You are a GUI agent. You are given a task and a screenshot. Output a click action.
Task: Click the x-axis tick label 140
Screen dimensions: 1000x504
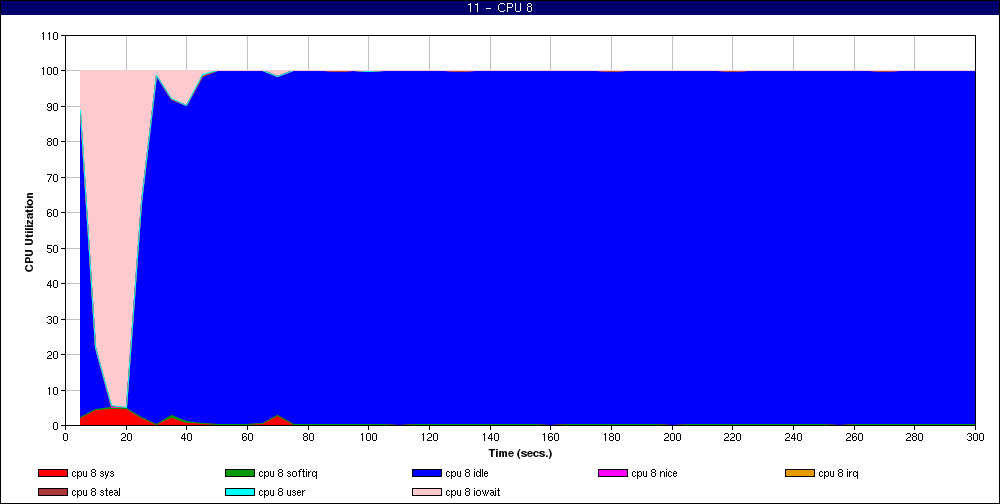tap(490, 437)
